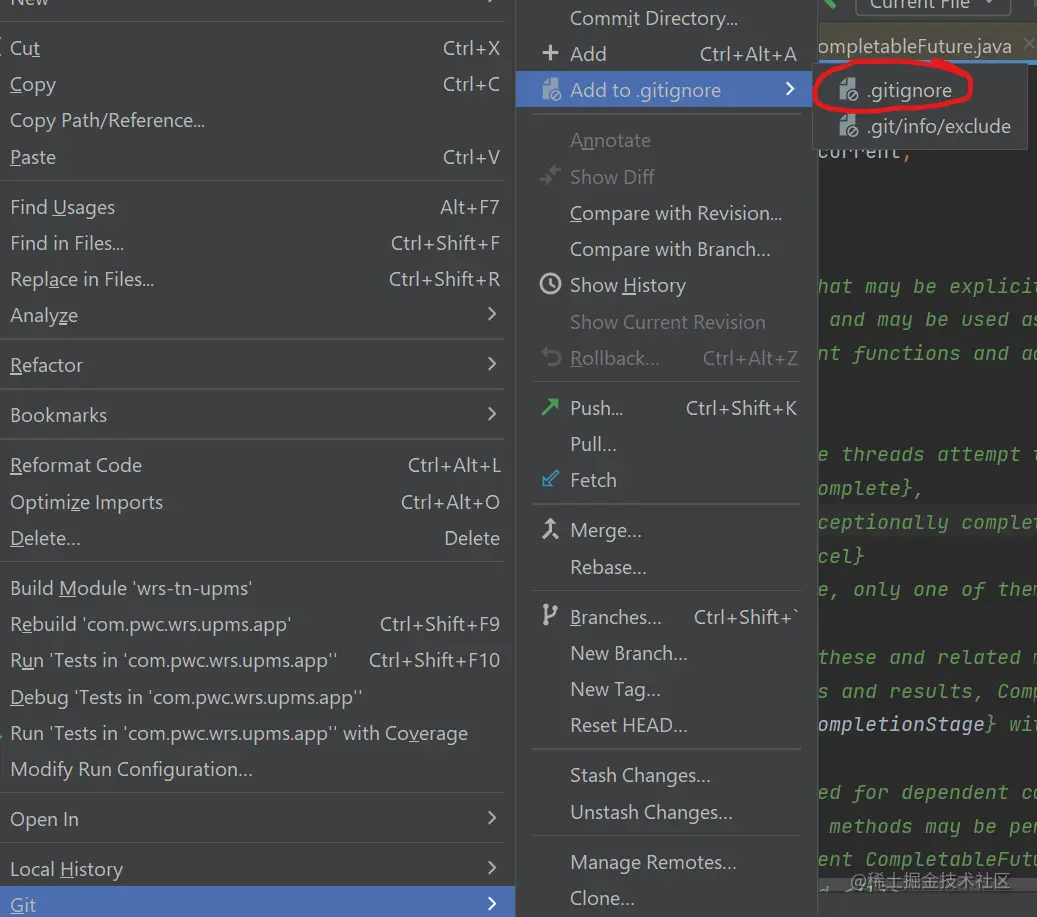Open Modify Run Configuration...

coord(258,769)
